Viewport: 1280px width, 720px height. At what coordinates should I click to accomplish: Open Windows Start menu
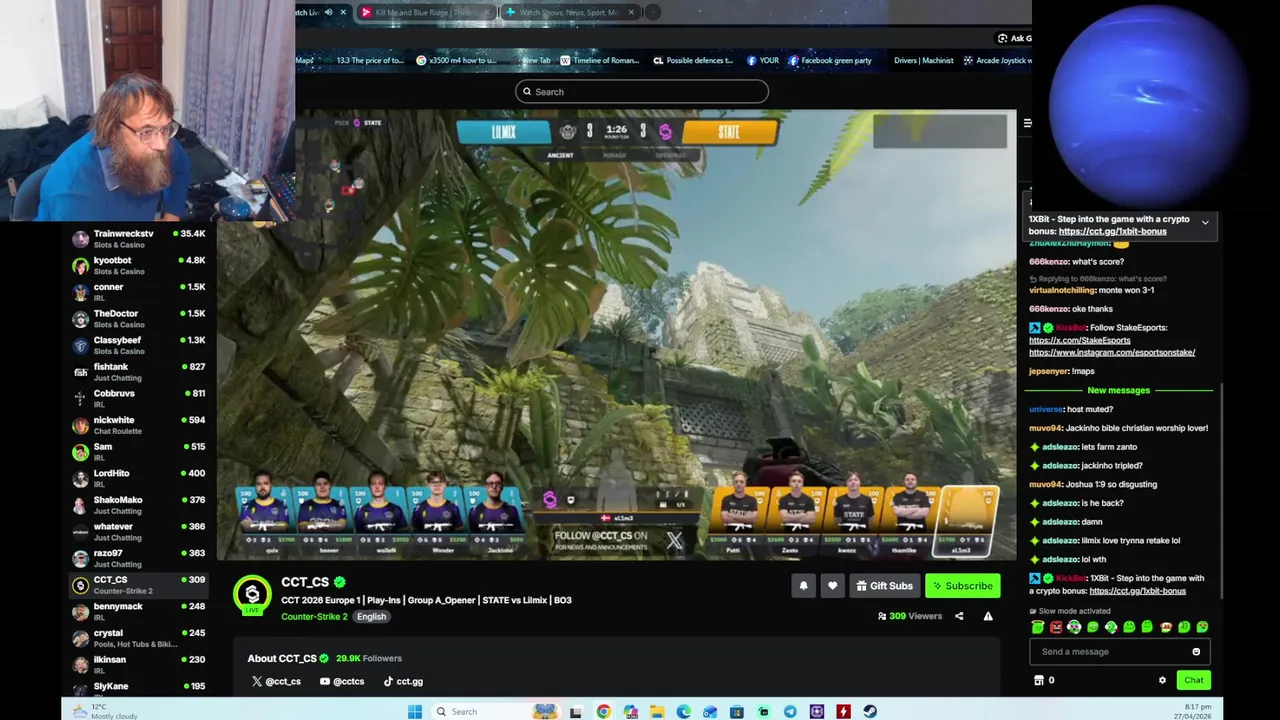pos(415,711)
